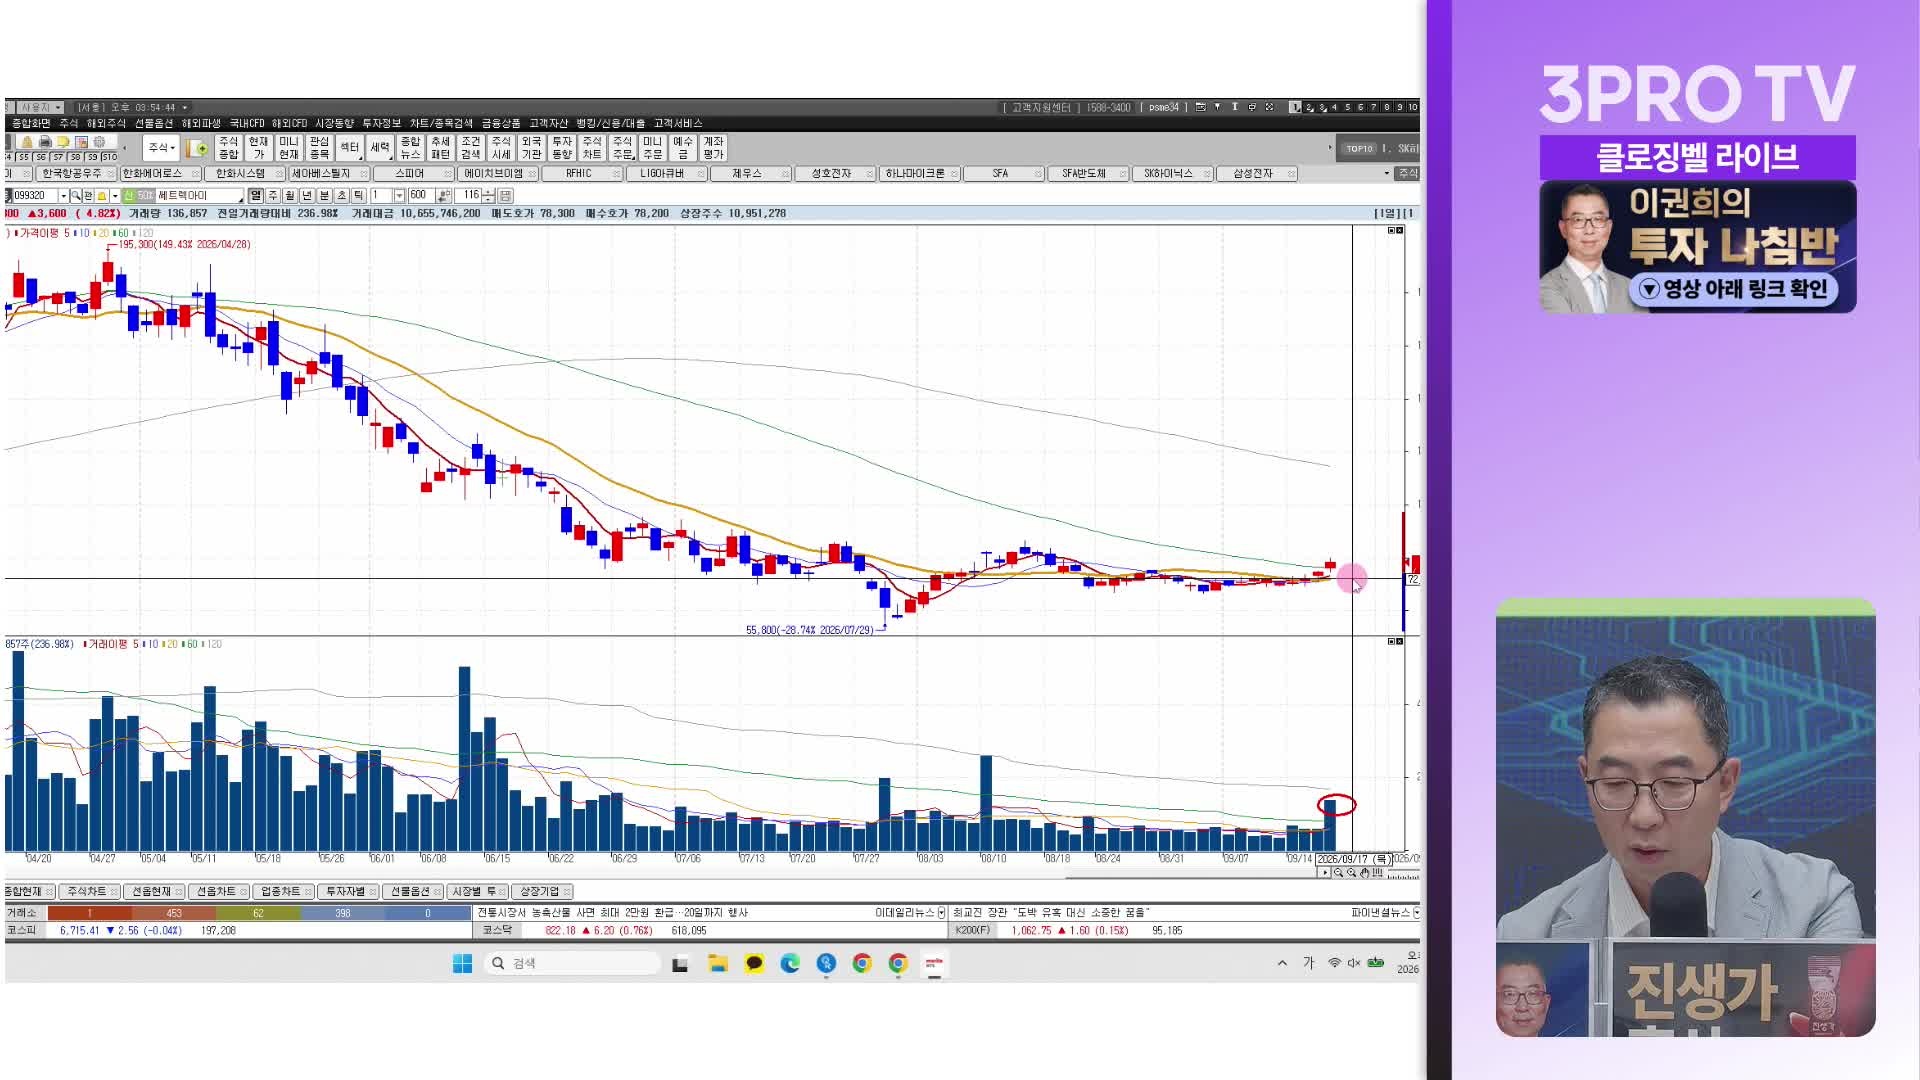Show hidden system tray icons chevron

1282,963
